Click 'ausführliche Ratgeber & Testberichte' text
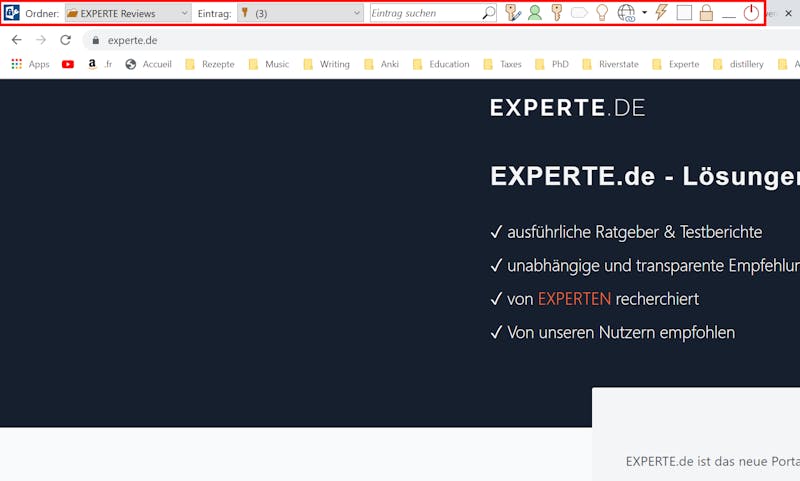 coord(635,232)
